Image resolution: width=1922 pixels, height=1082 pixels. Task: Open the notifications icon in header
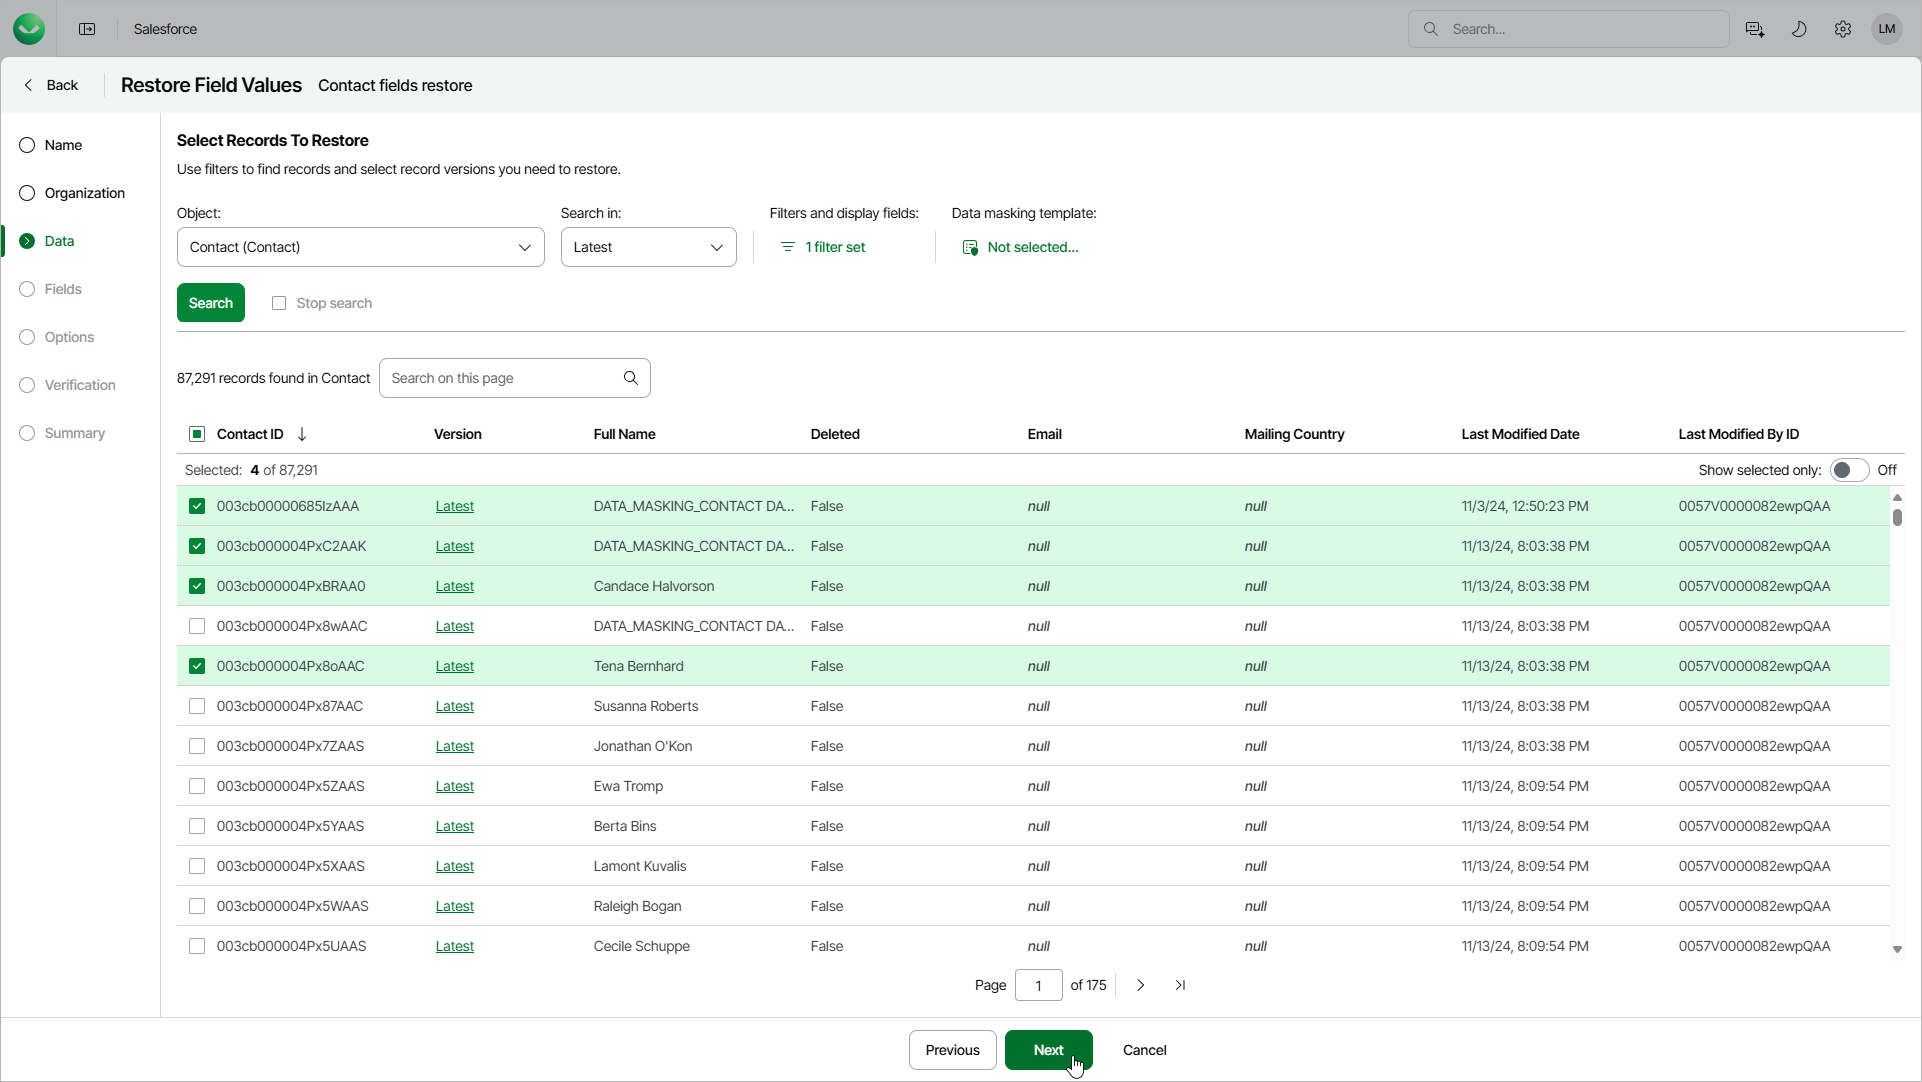click(1755, 29)
